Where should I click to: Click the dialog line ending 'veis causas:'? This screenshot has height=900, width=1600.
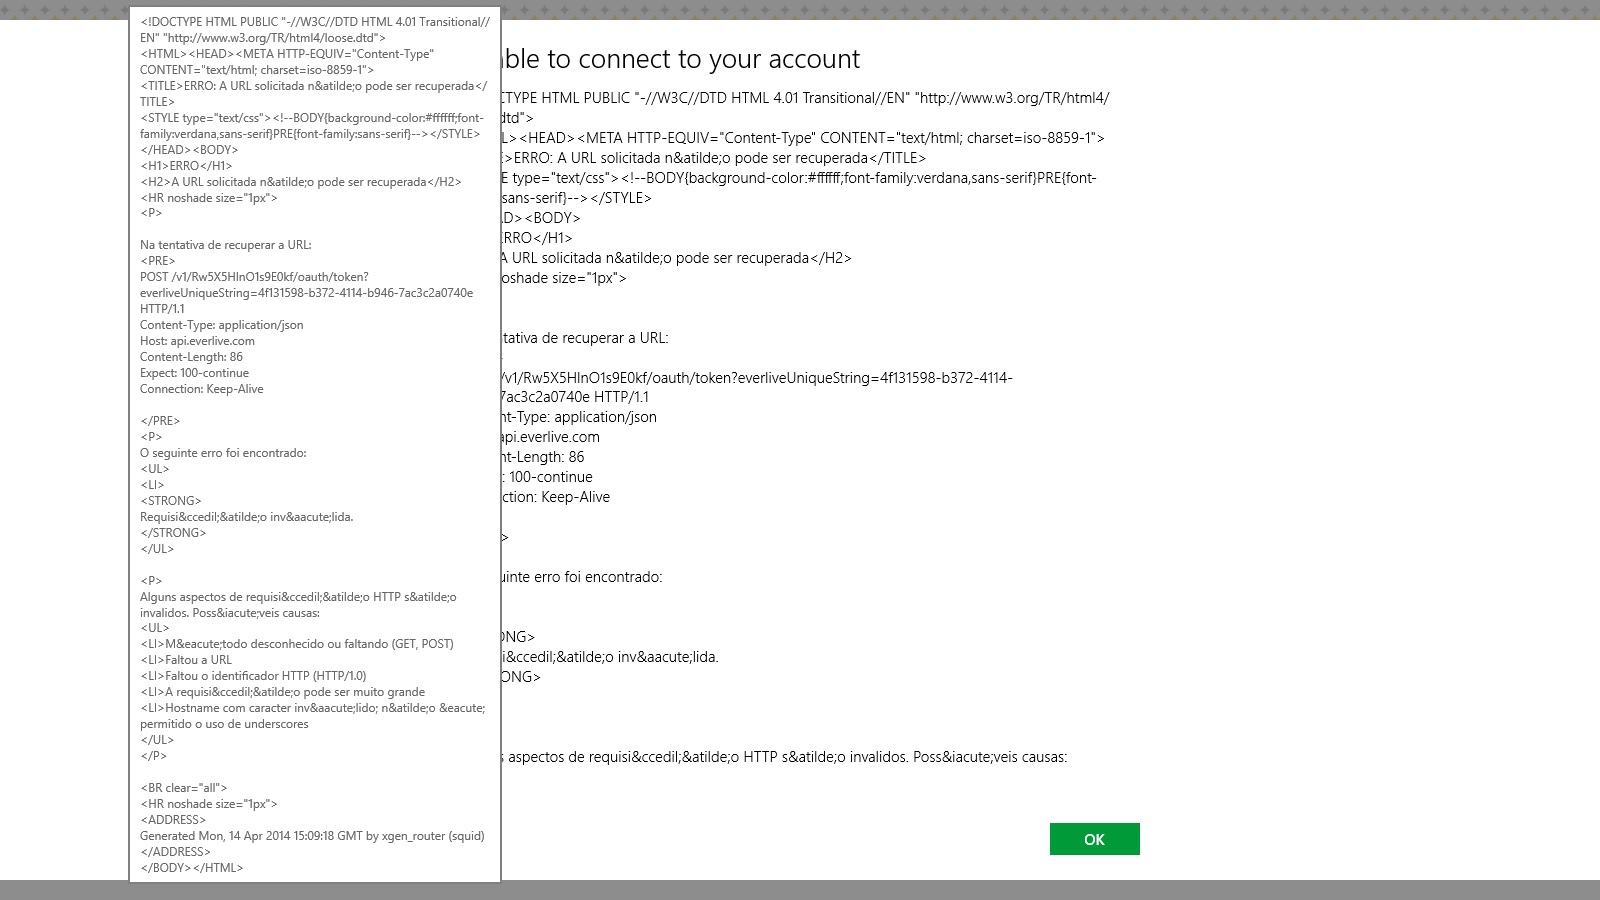[785, 757]
